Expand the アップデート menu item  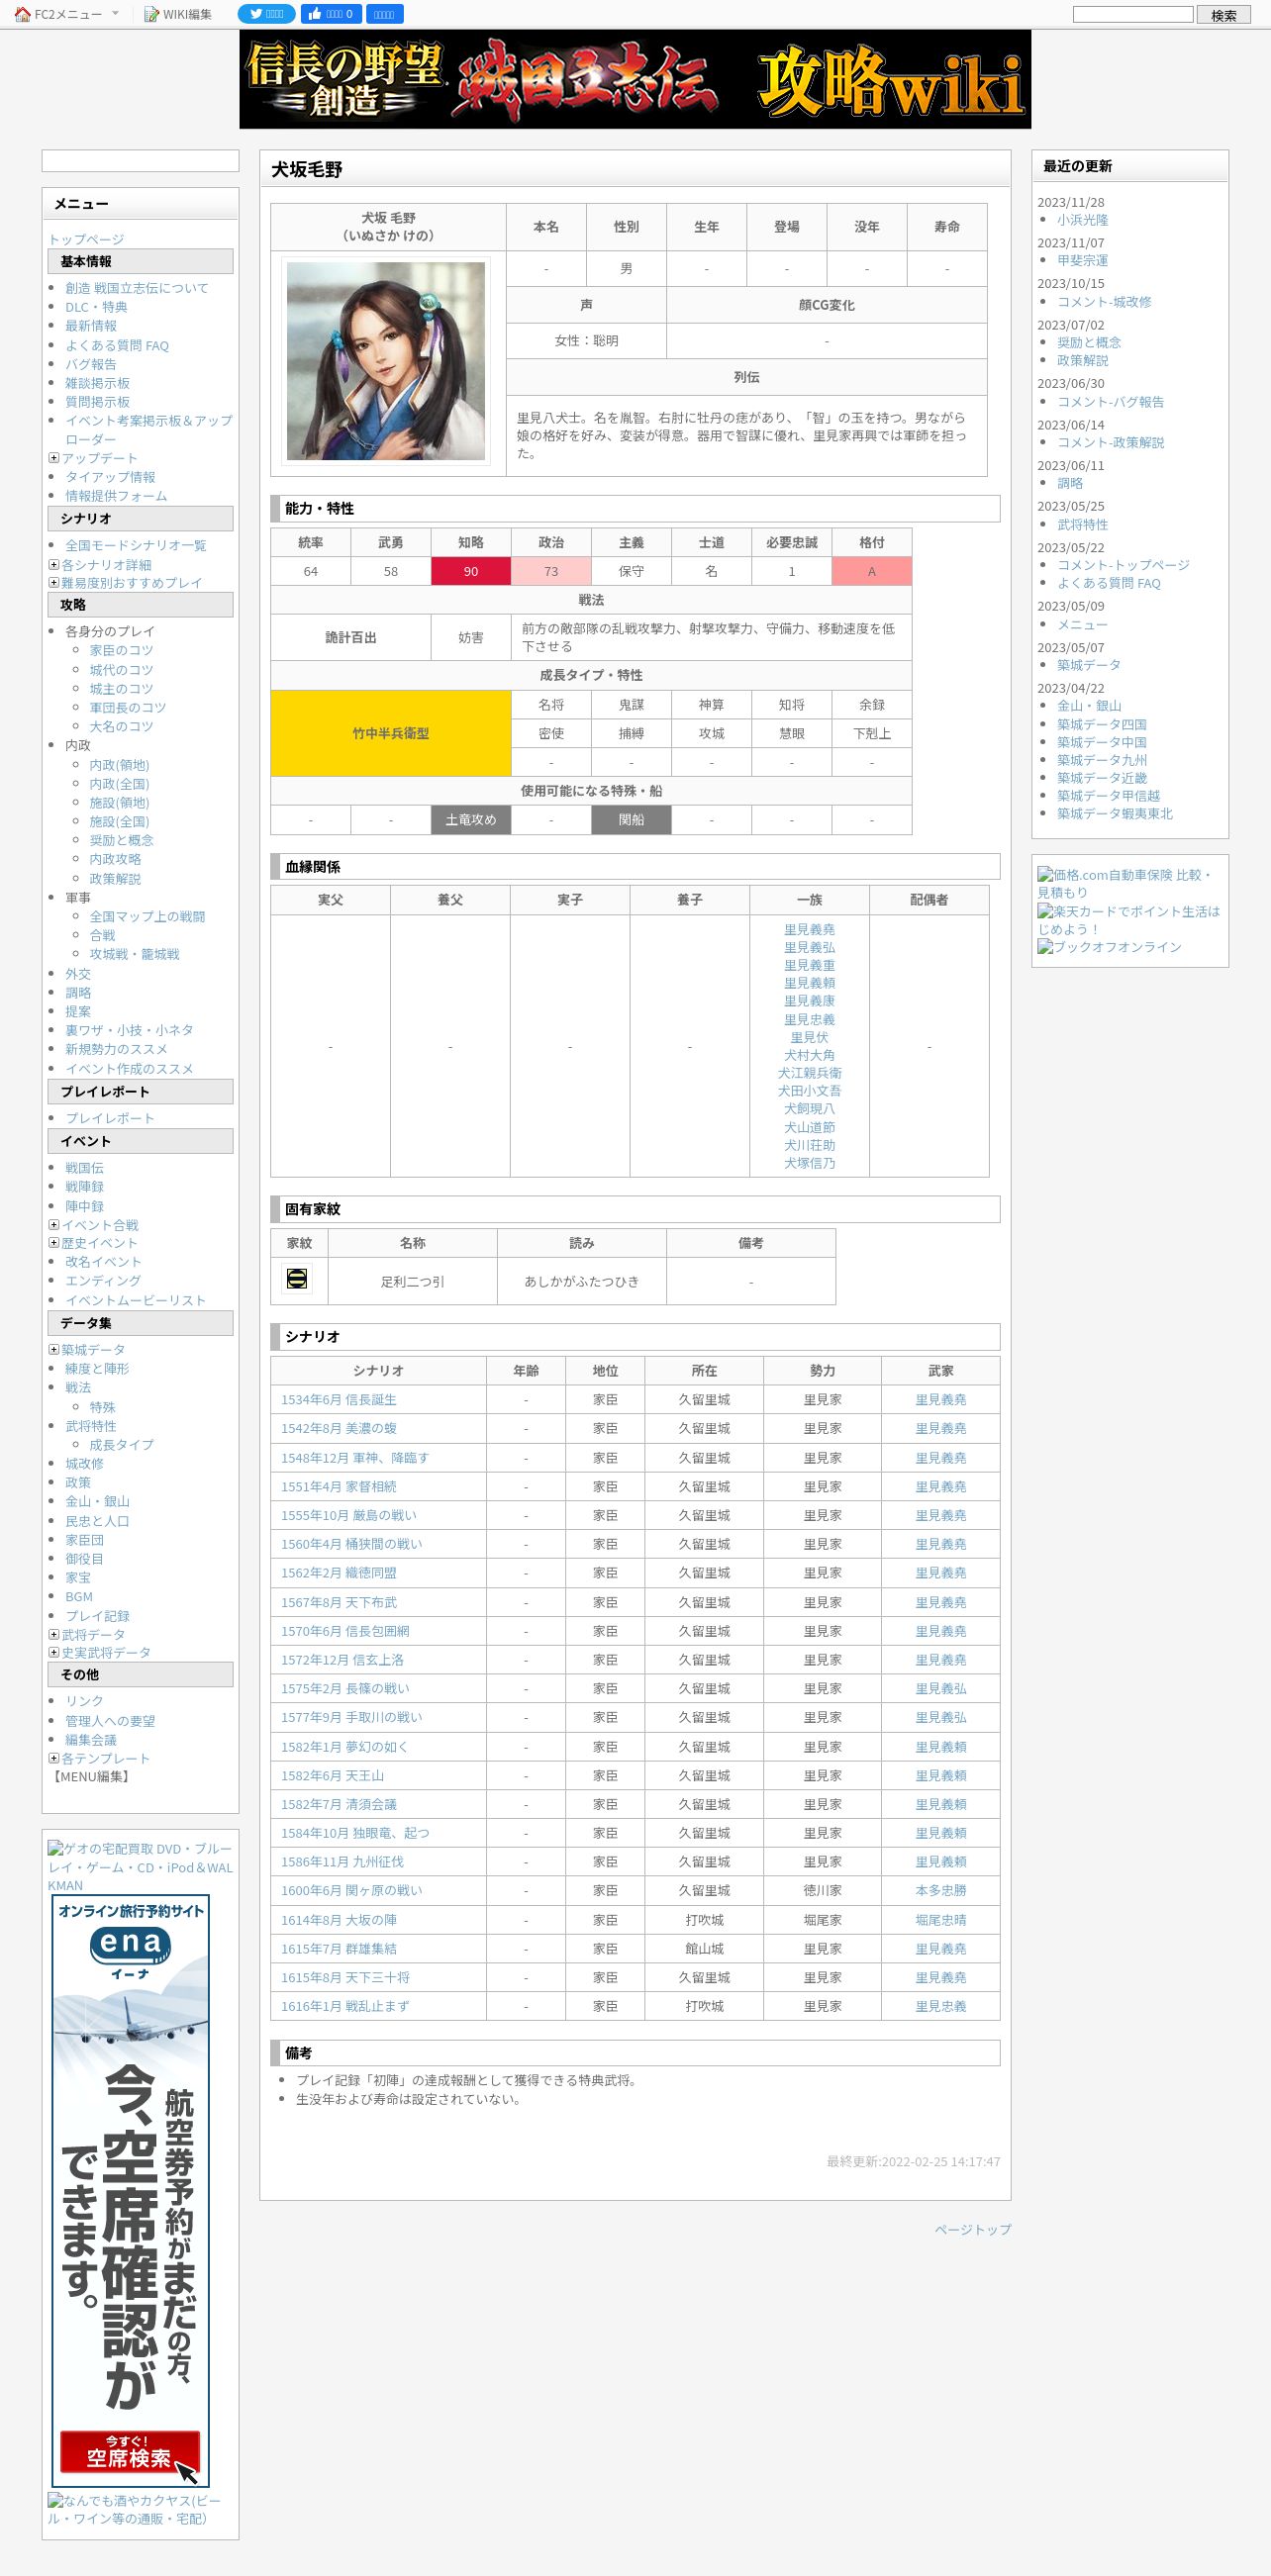point(54,458)
